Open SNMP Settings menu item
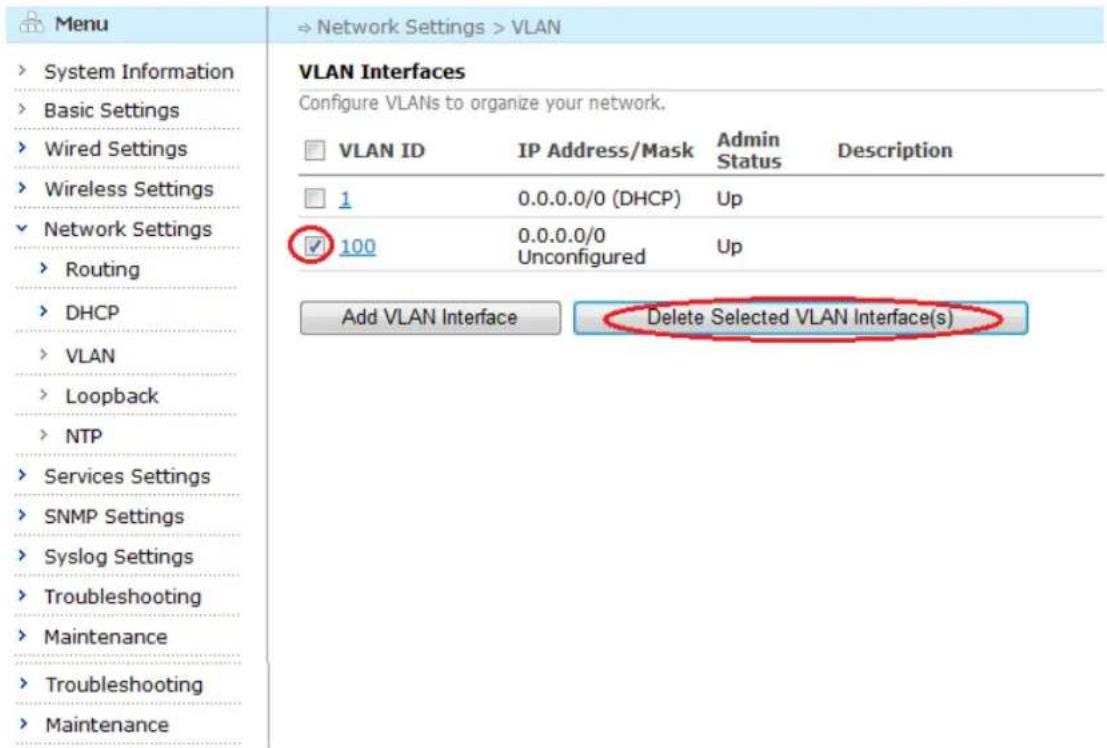This screenshot has height=748, width=1107. pos(114,516)
